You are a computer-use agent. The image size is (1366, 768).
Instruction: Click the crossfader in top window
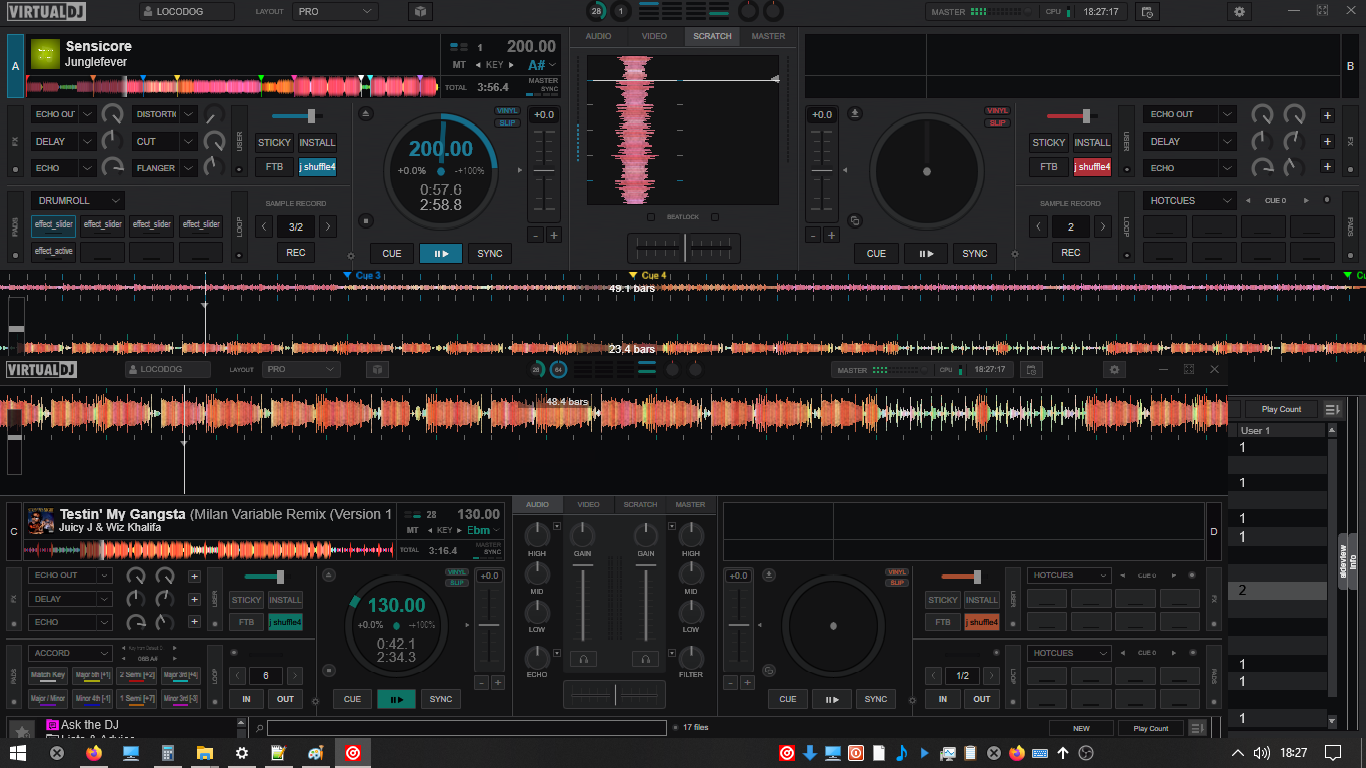[684, 247]
